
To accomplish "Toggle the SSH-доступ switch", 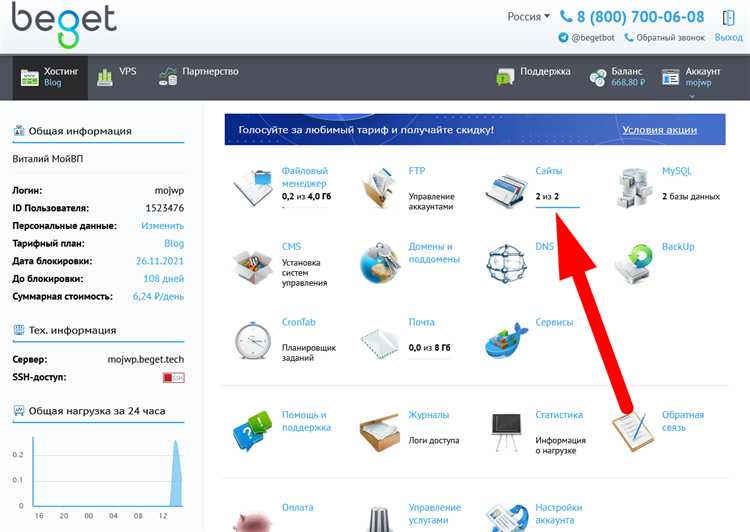I will (173, 377).
